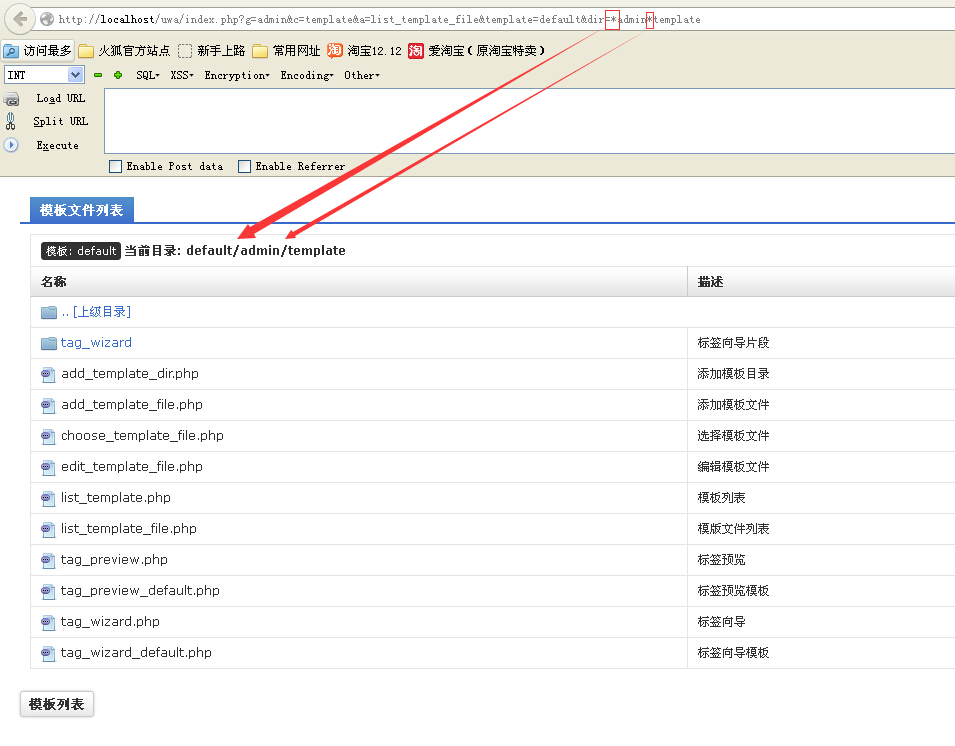Click the green minus HackBar icon
Viewport: 955px width, 746px height.
tap(98, 76)
